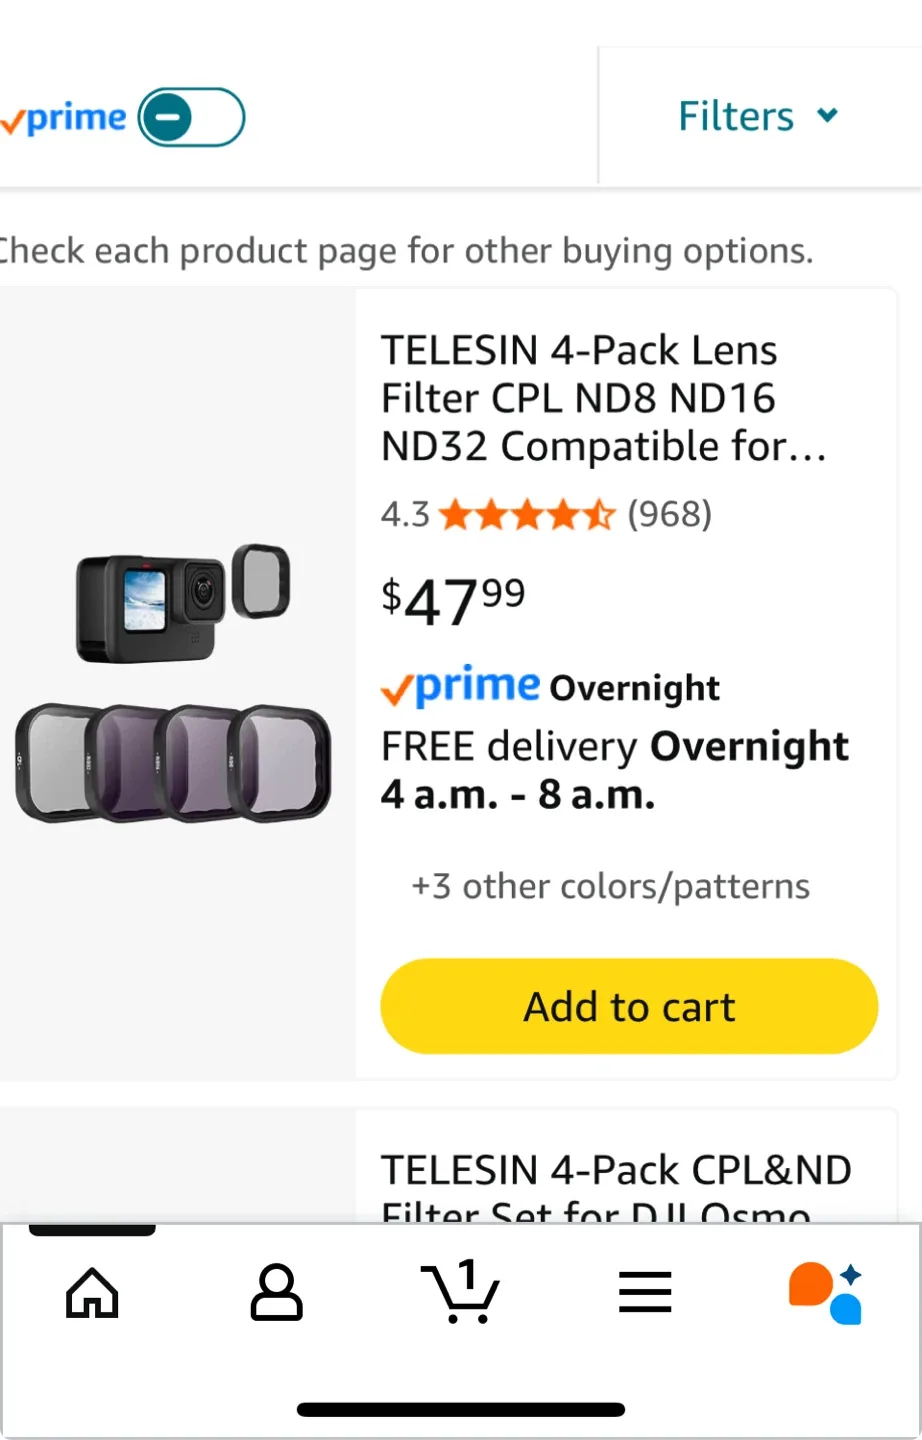Click the chevron arrow next to Filters
The height and width of the screenshot is (1440, 922).
point(827,115)
